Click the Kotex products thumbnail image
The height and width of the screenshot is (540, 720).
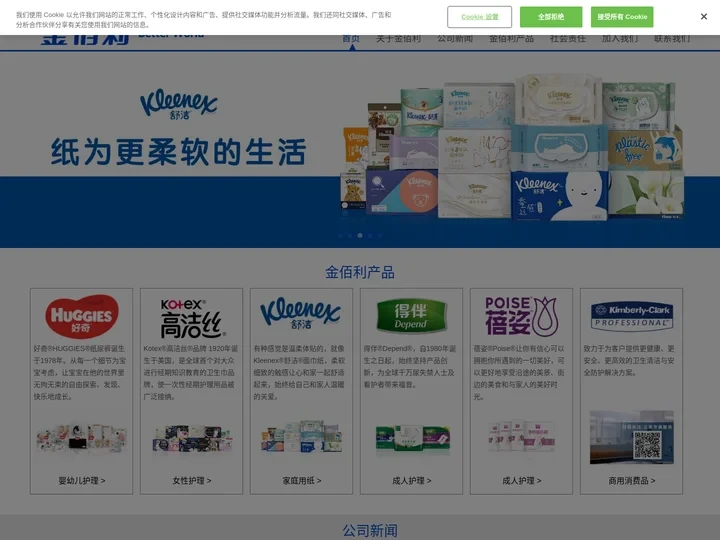pos(192,439)
